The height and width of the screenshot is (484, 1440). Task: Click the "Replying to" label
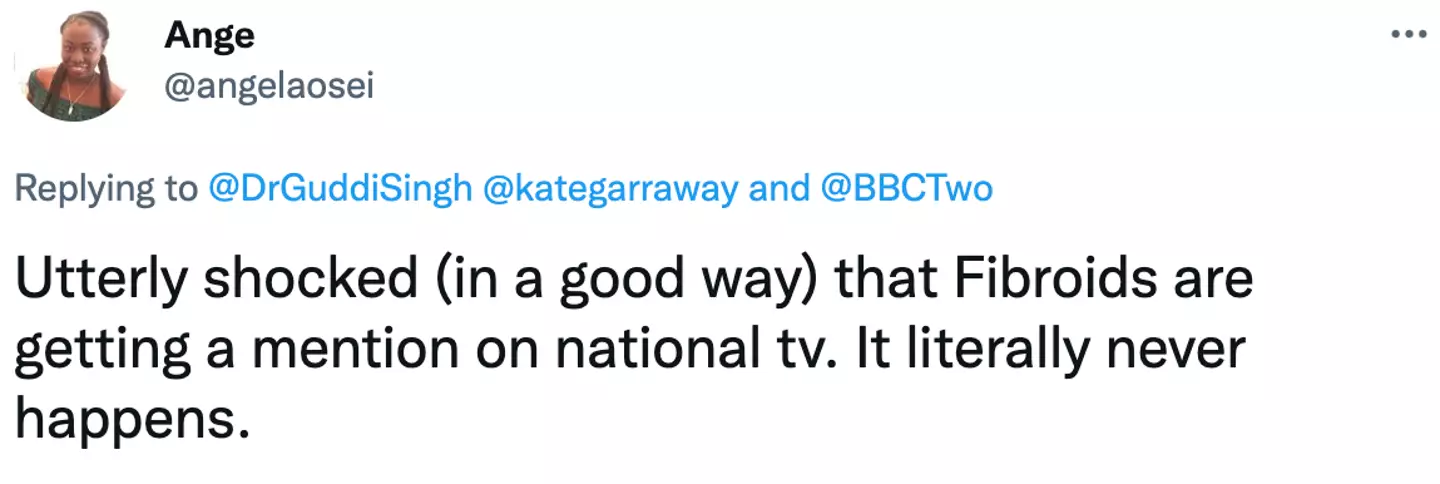point(107,188)
